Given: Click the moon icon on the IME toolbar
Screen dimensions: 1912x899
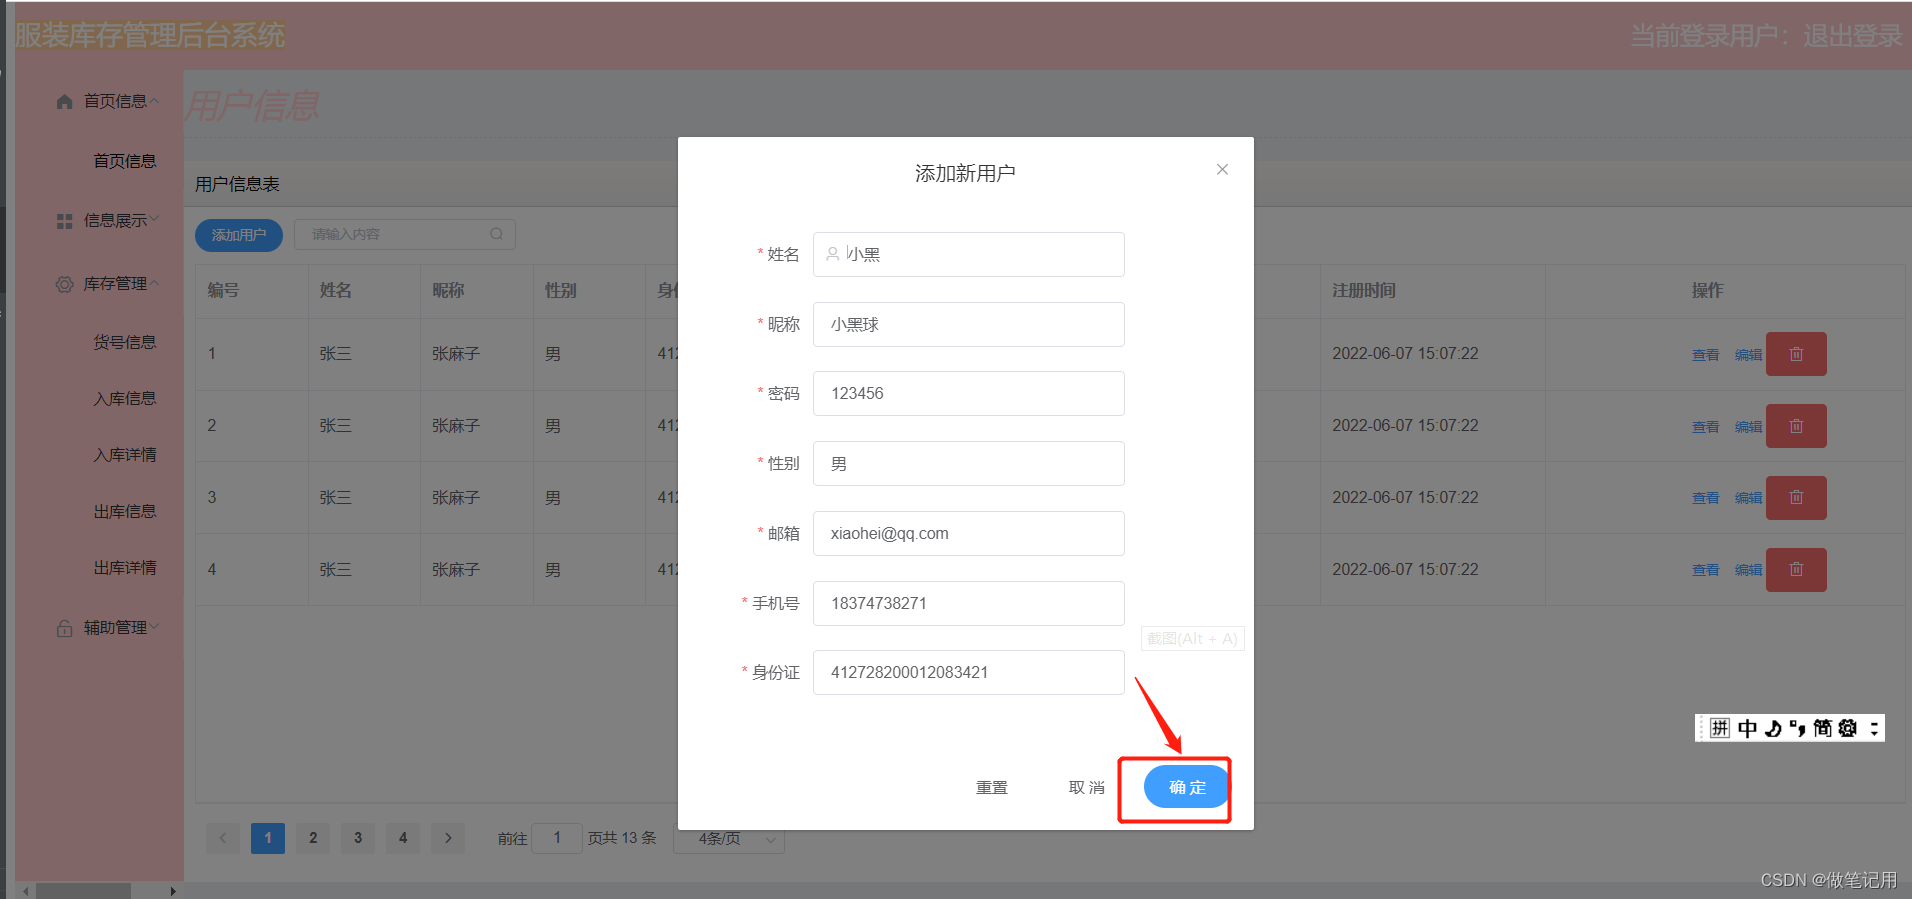Looking at the screenshot, I should coord(1773,728).
